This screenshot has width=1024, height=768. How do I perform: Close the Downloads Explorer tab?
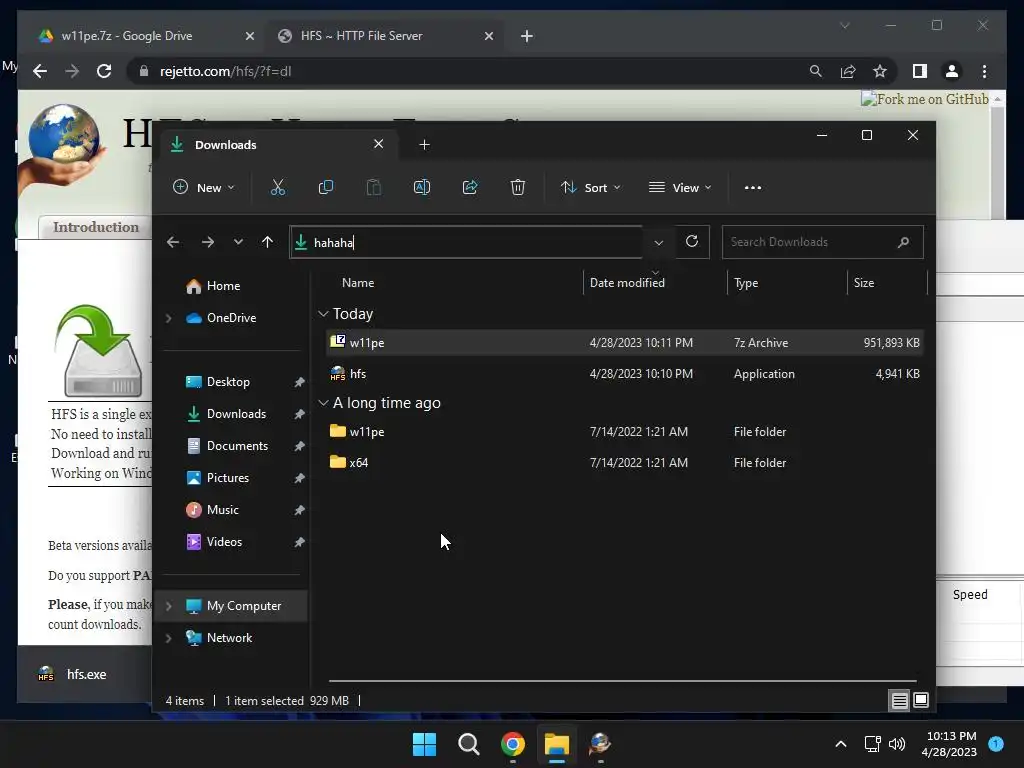pyautogui.click(x=378, y=144)
